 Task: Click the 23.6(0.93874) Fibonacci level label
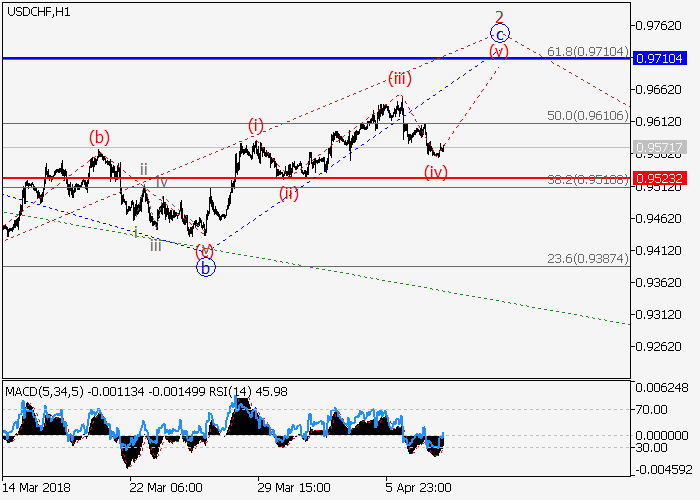tap(587, 258)
